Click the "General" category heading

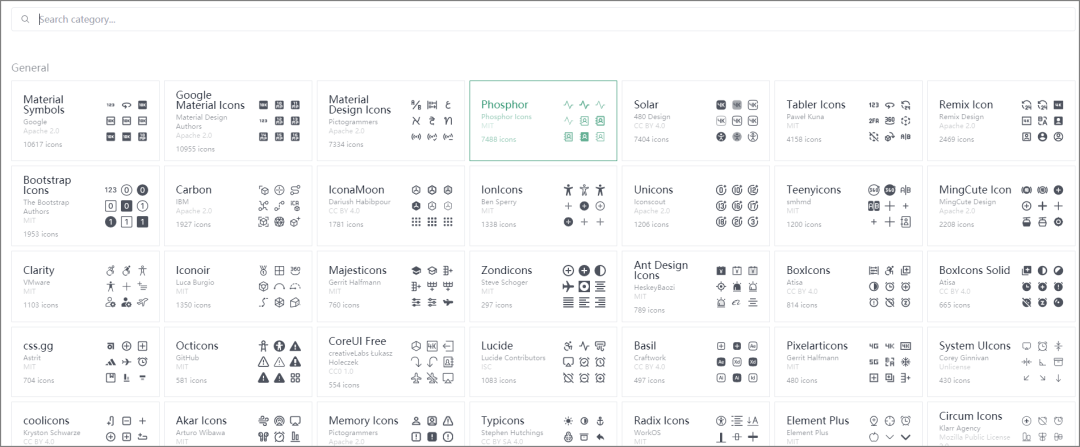coord(30,67)
